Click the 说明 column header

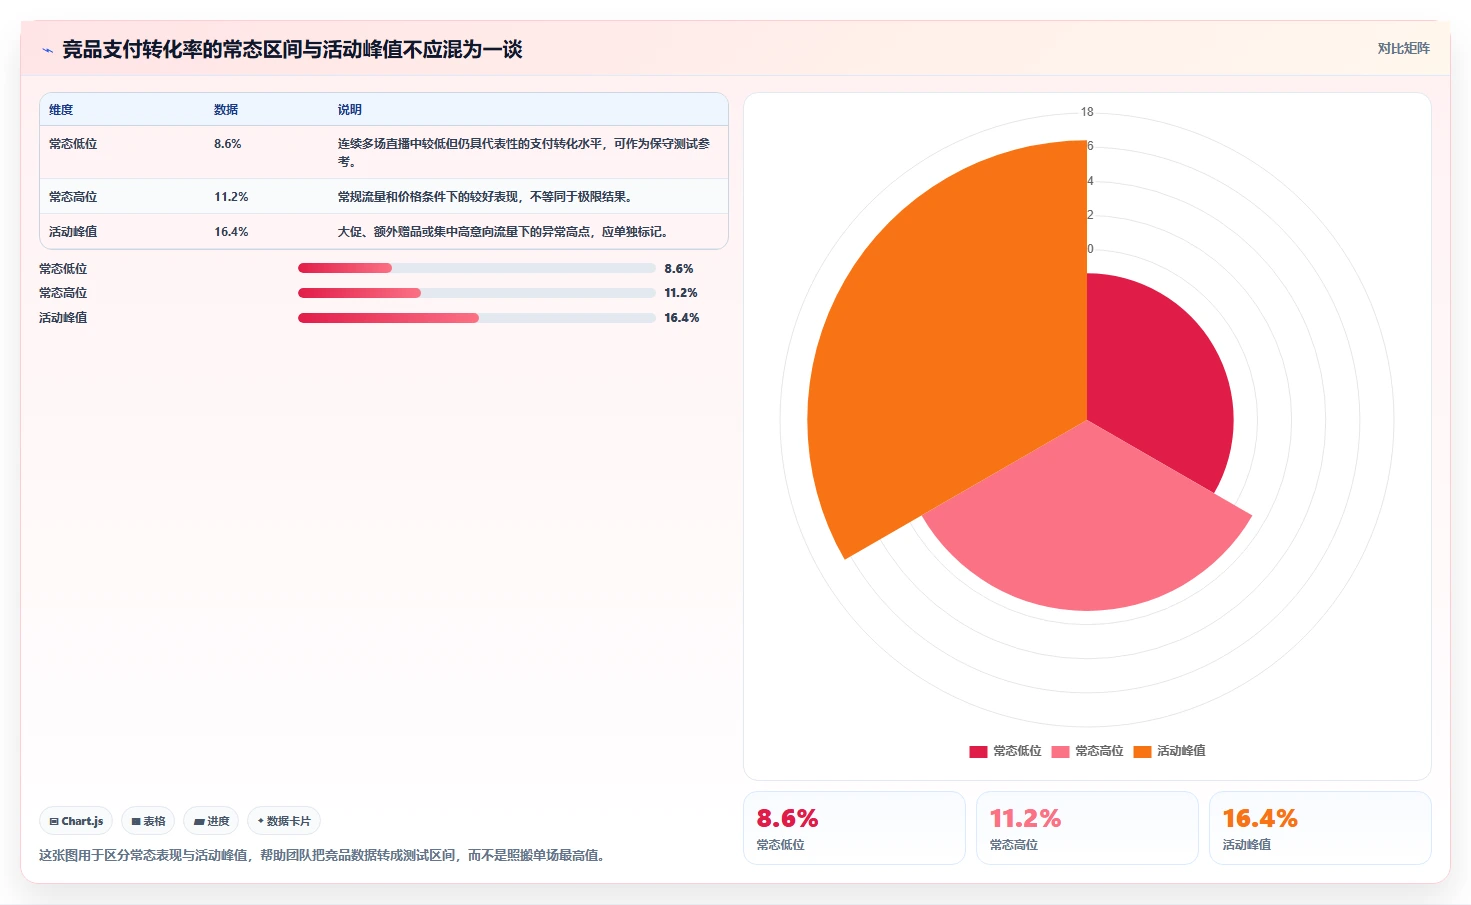pos(350,110)
